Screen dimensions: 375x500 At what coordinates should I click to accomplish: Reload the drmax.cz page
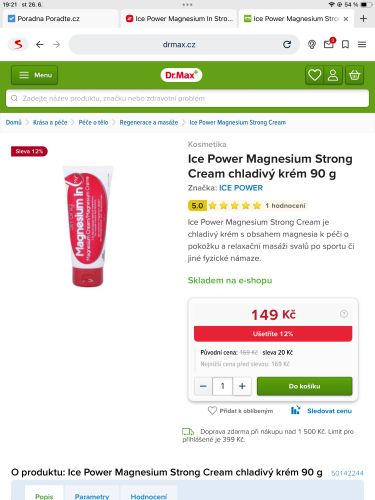point(287,44)
